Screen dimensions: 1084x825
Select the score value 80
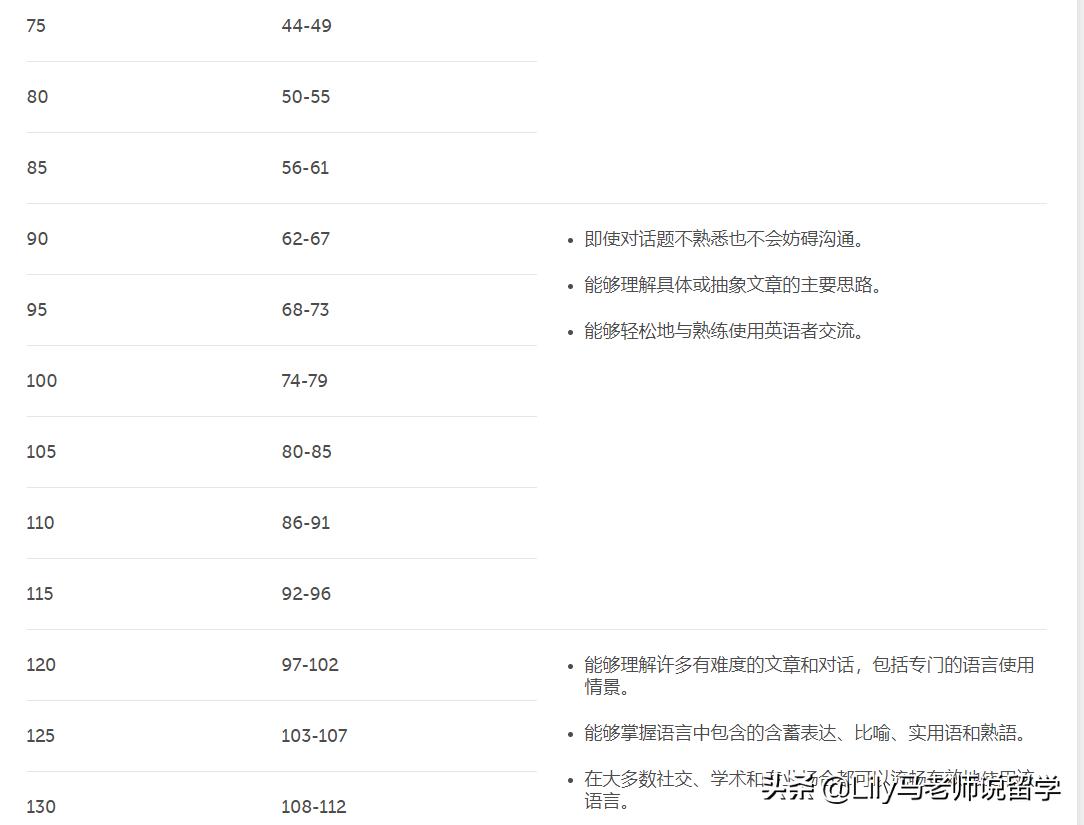click(x=37, y=97)
